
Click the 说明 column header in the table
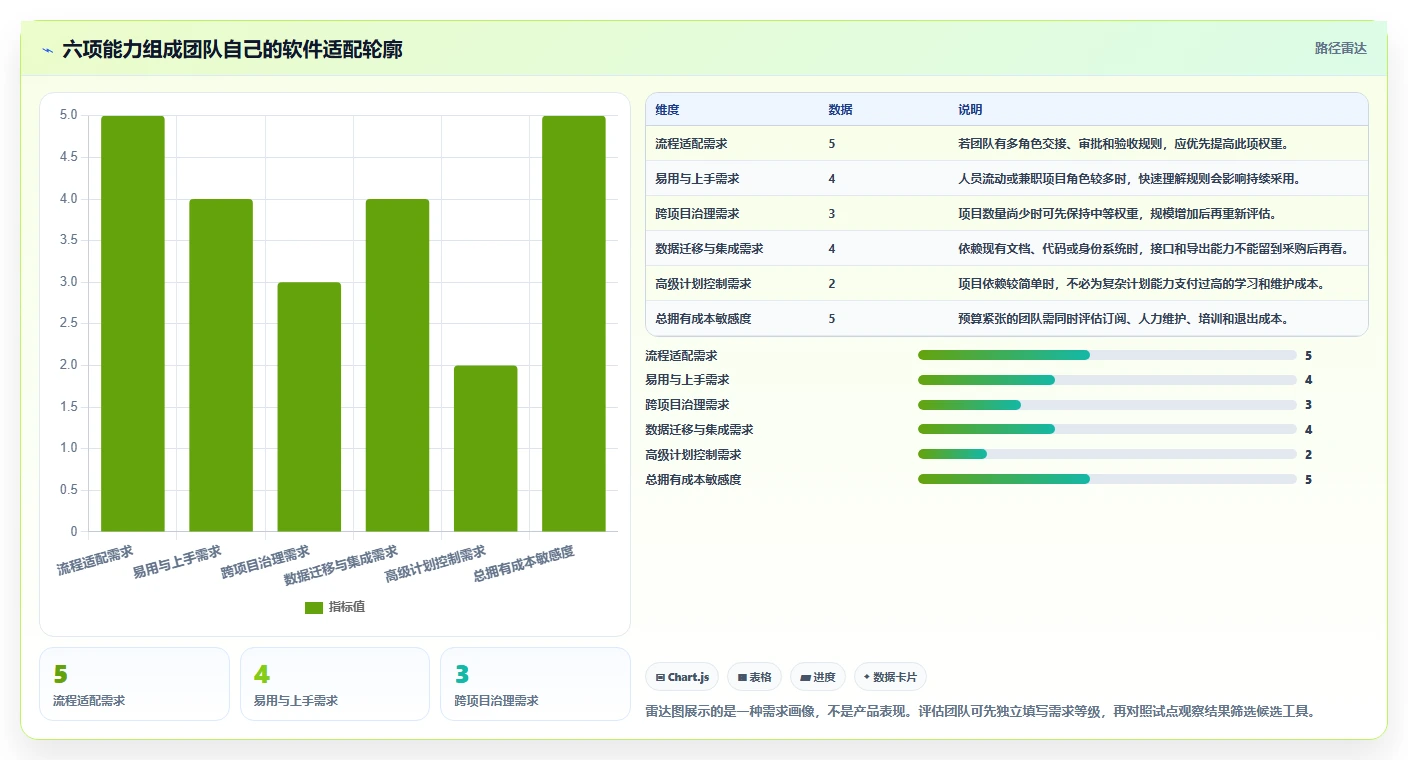tap(970, 110)
